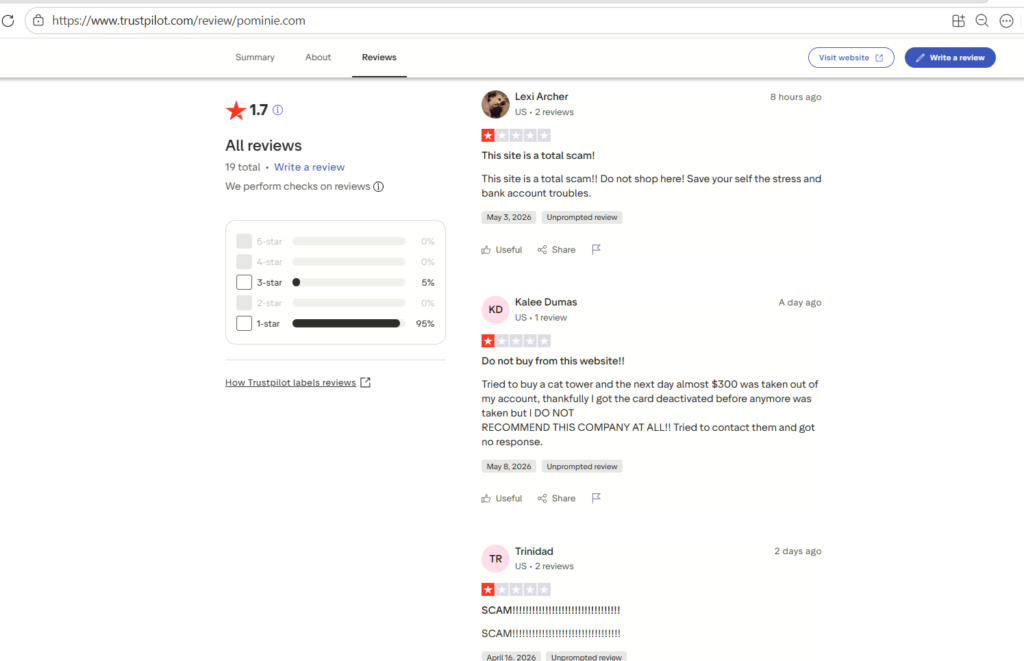Click 'This site is a total scam!' title

tap(538, 155)
